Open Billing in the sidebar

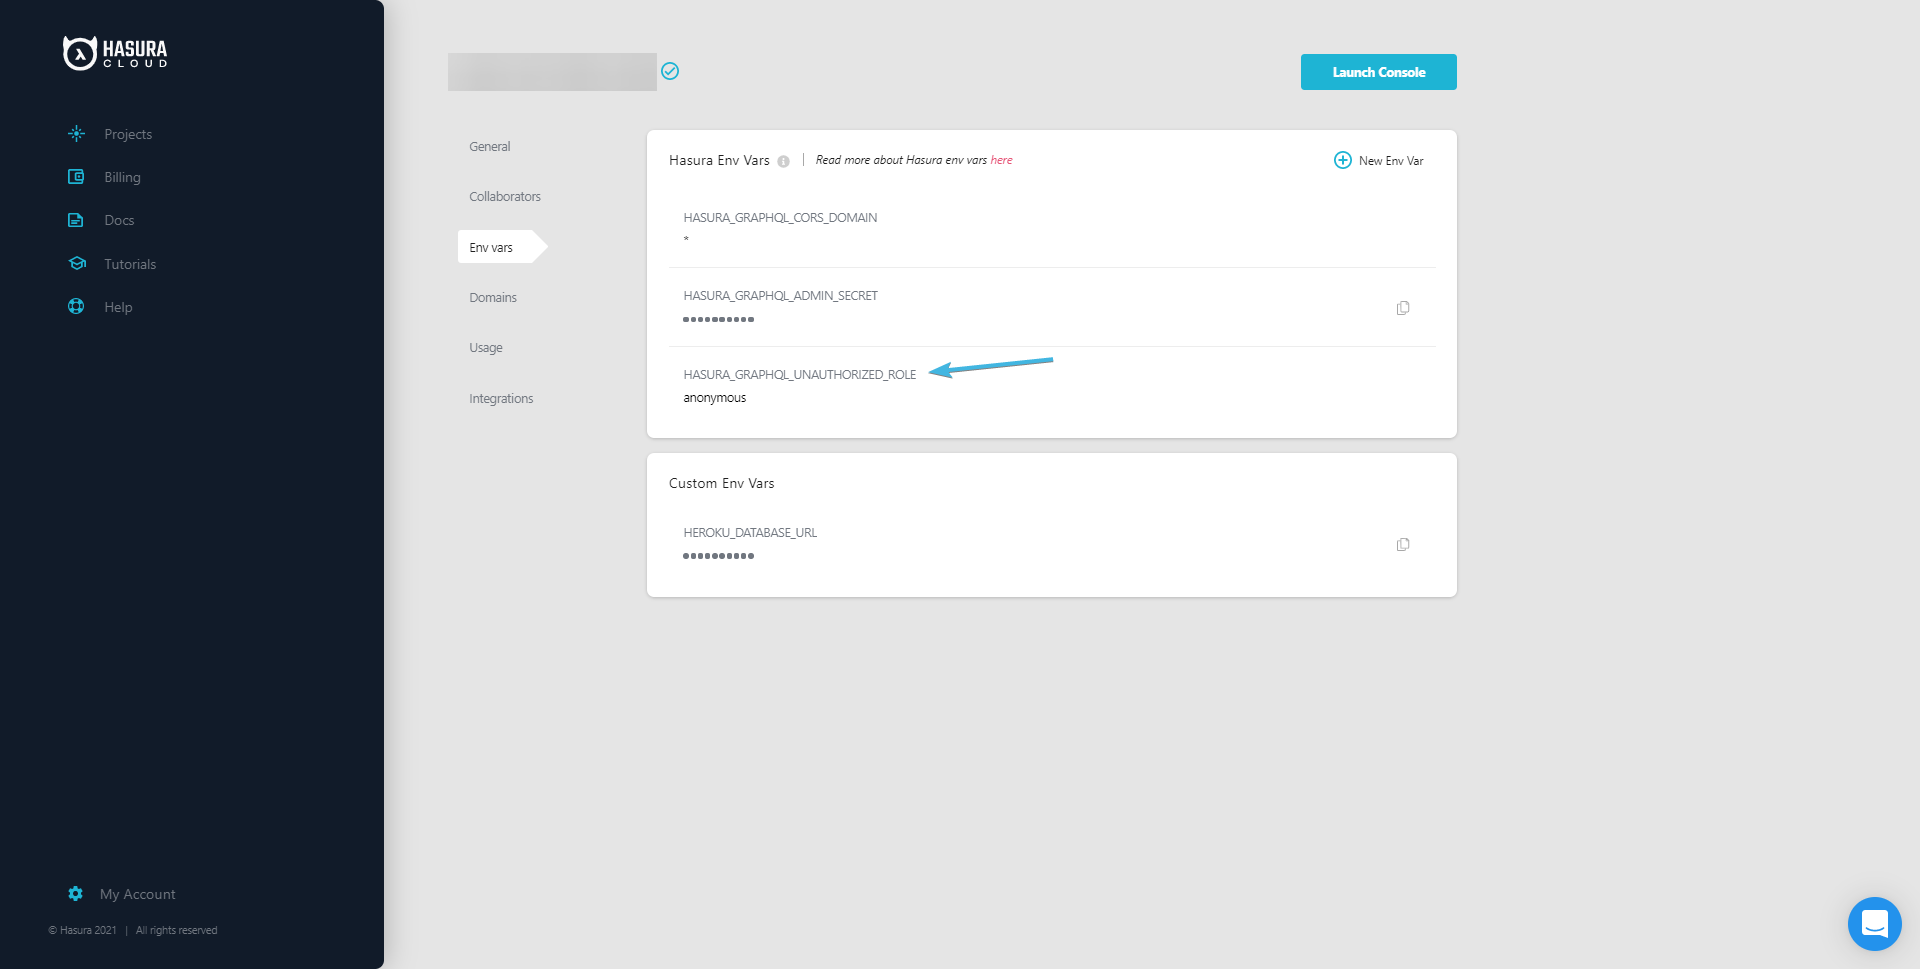click(x=122, y=177)
